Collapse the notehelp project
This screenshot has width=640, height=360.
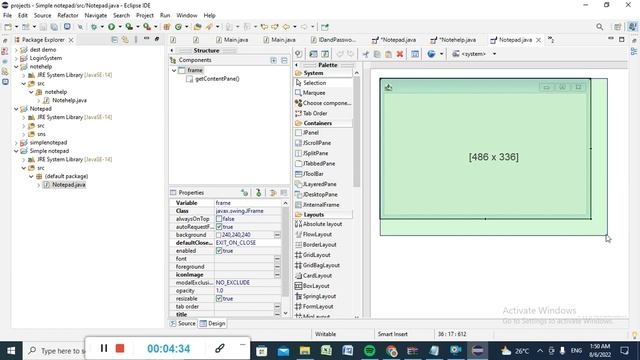pos(16,67)
